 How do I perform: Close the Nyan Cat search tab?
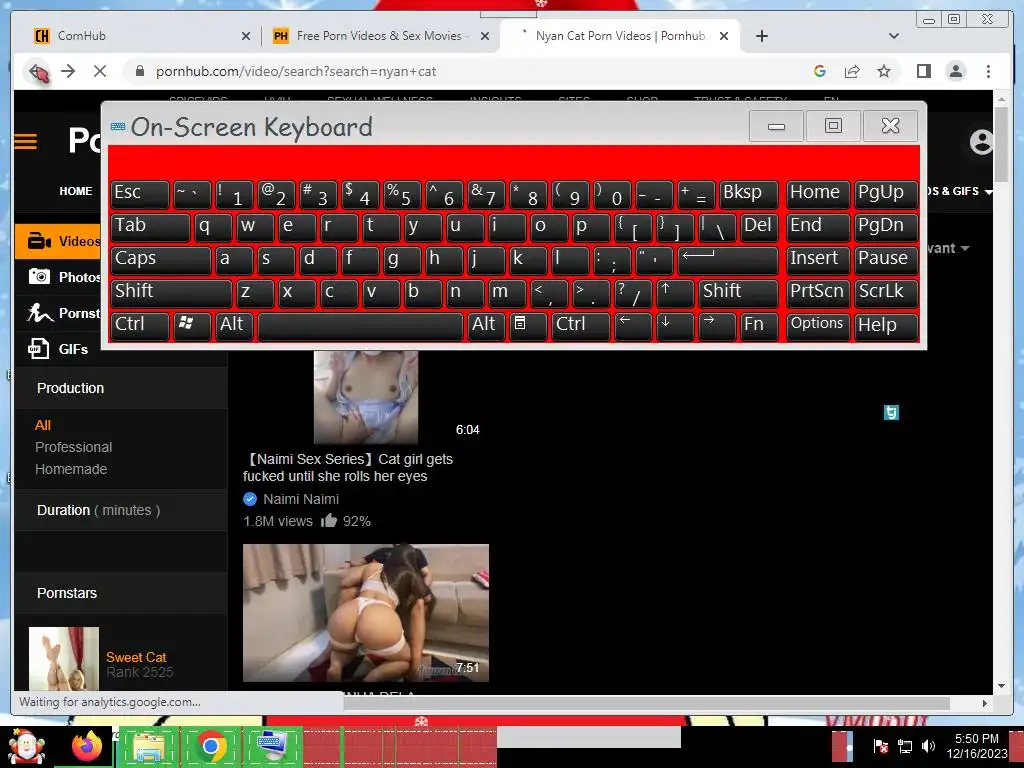pyautogui.click(x=724, y=36)
